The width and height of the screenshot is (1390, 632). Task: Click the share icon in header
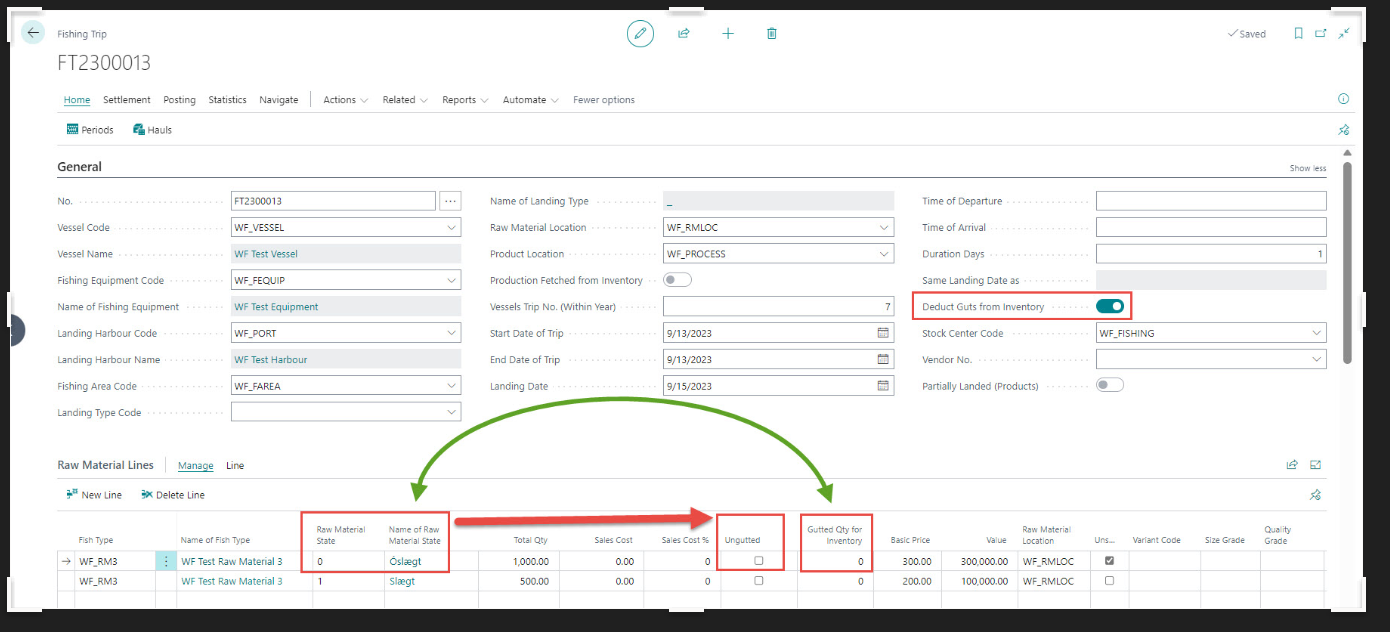click(684, 33)
